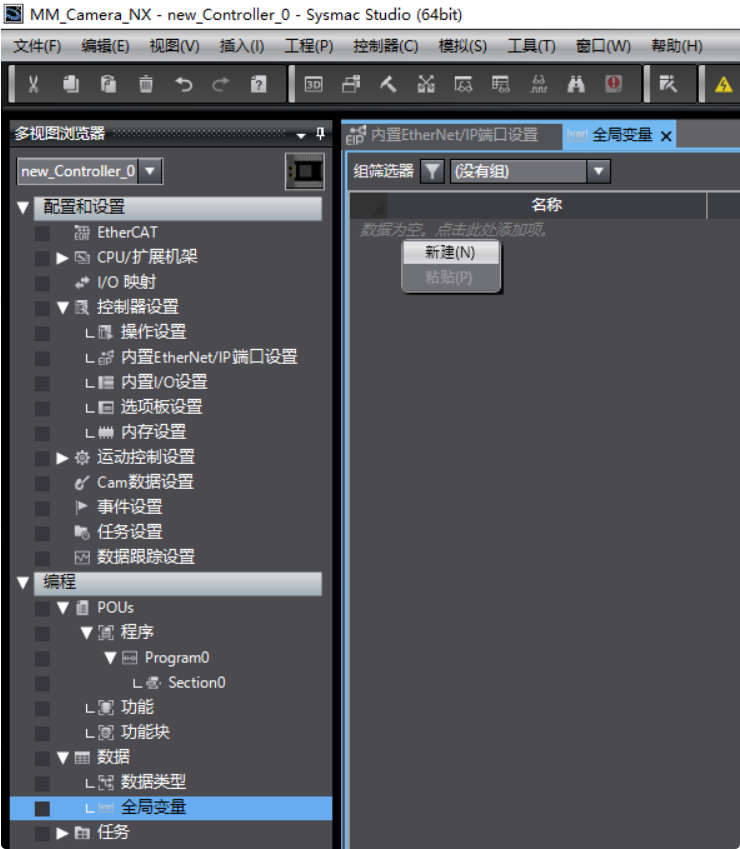The image size is (740, 849).
Task: Close the 全局变量 tab
Action: pyautogui.click(x=666, y=136)
